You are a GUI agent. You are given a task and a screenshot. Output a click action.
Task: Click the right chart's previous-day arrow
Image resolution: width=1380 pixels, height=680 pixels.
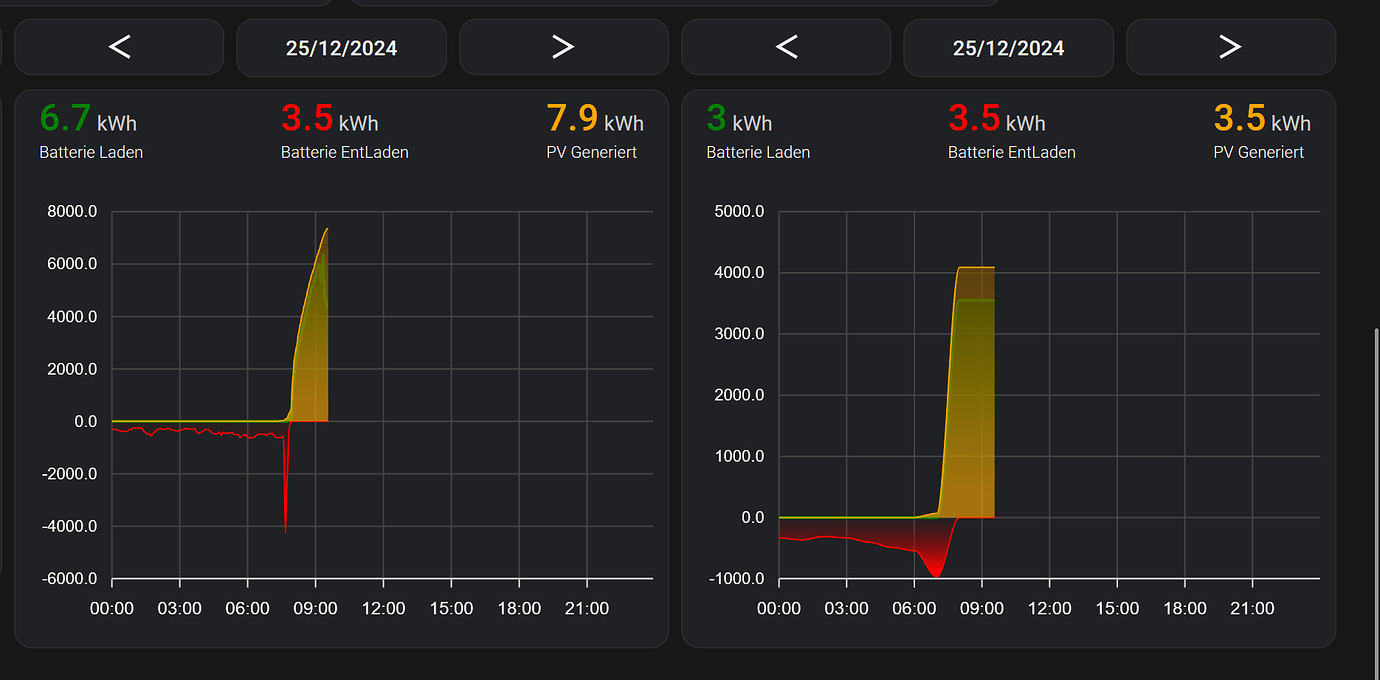pyautogui.click(x=786, y=47)
